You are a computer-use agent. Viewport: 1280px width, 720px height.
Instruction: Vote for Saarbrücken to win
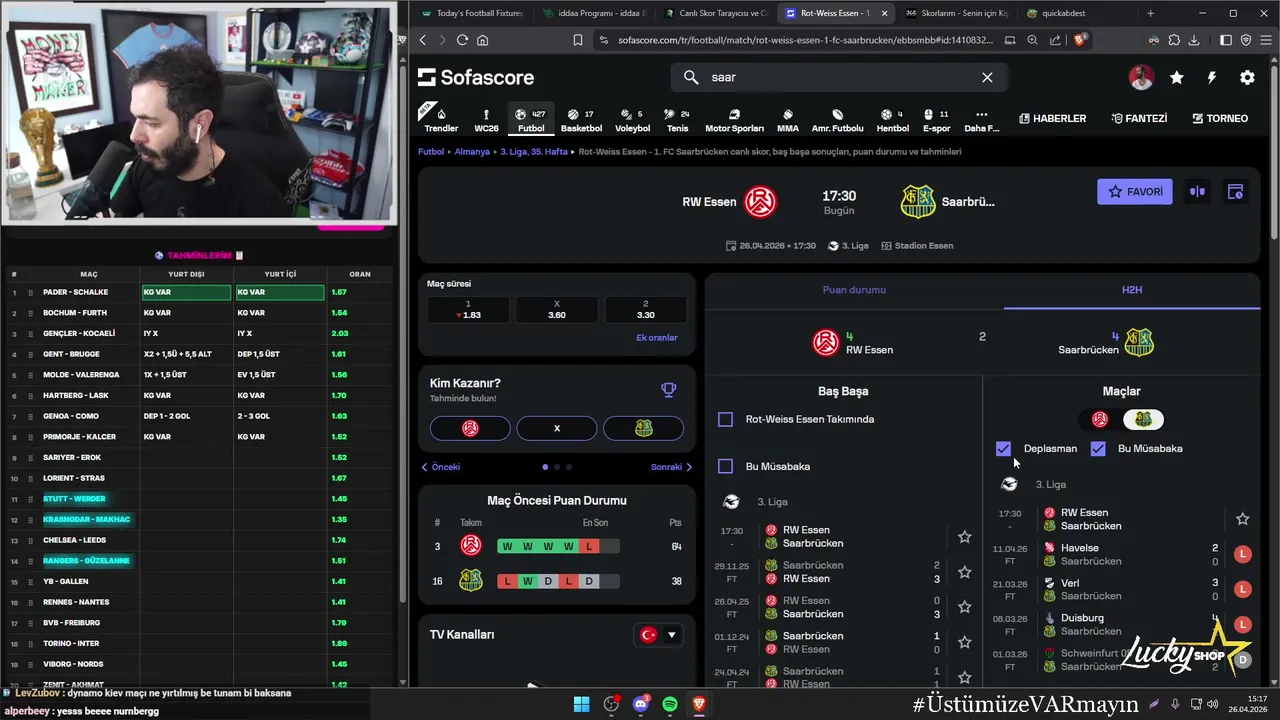pos(644,428)
